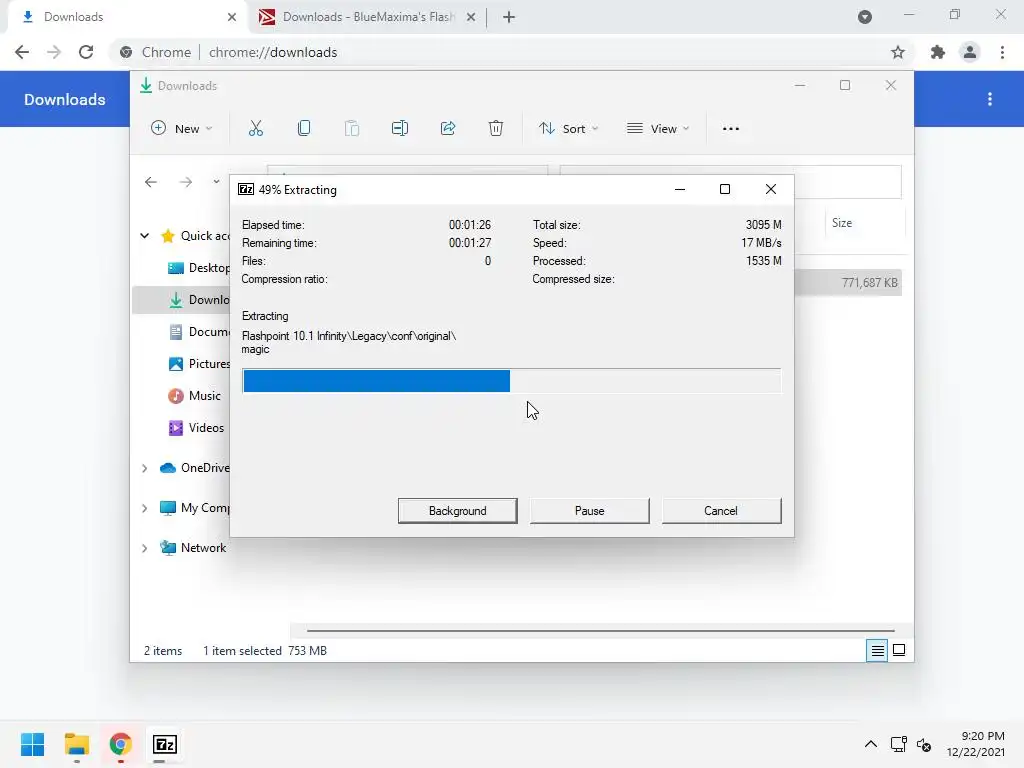Click the Delete trash icon in Explorer
1024x768 pixels.
tap(496, 129)
